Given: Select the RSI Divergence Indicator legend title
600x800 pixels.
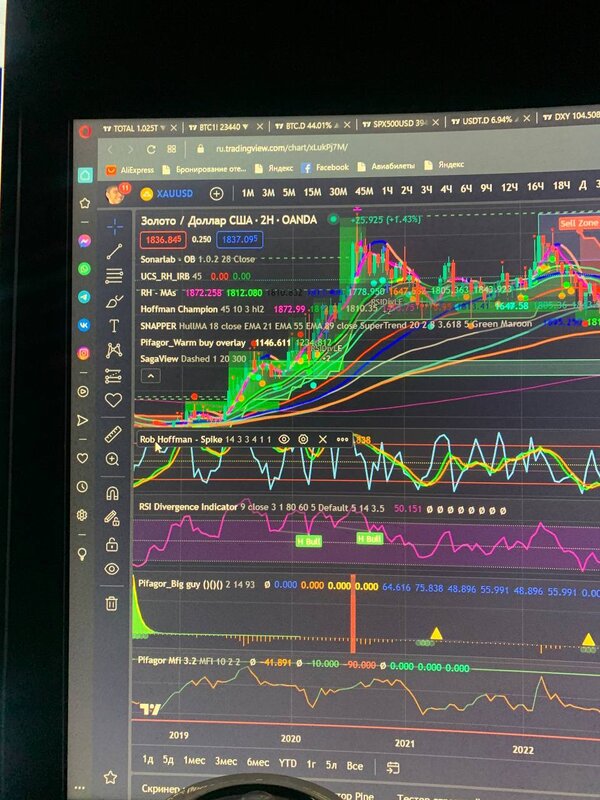Looking at the screenshot, I should point(188,507).
